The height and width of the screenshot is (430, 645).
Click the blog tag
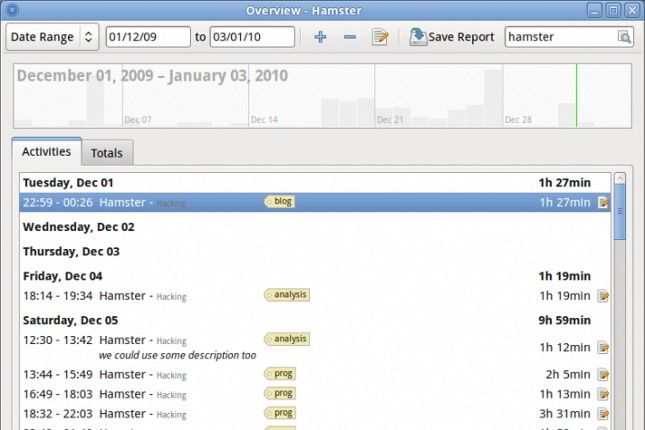[279, 202]
